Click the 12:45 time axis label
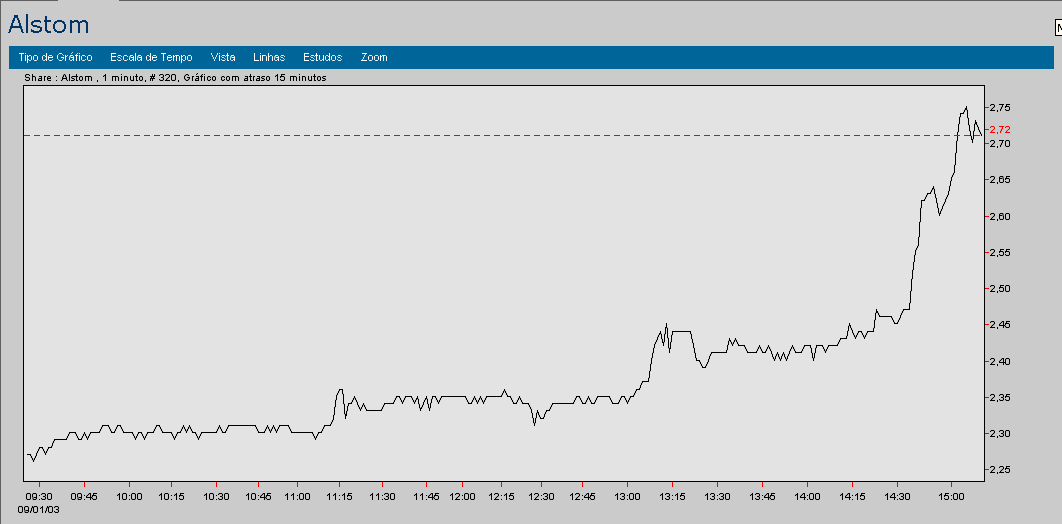The height and width of the screenshot is (524, 1062). coord(583,496)
